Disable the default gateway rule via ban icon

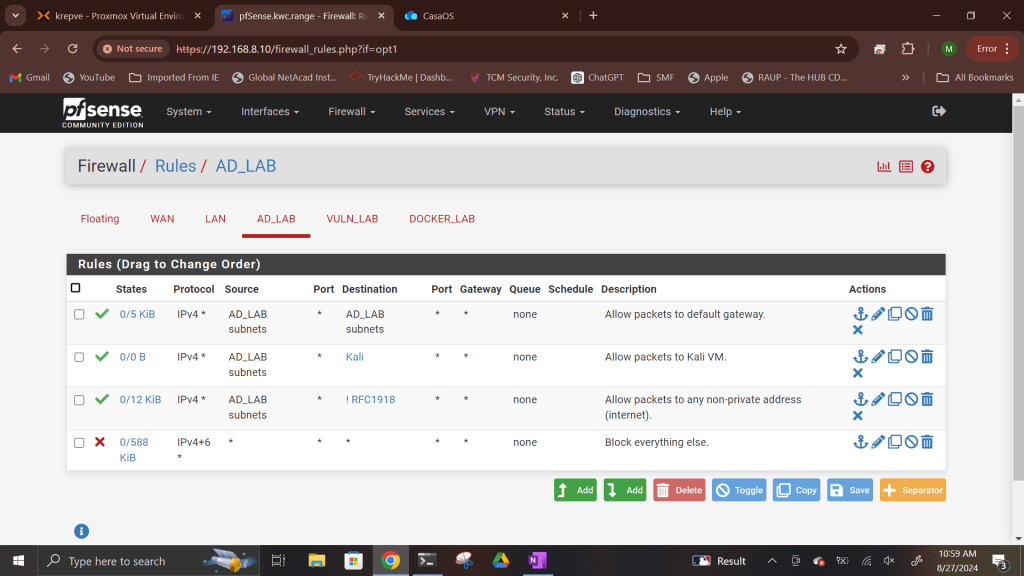(911, 314)
